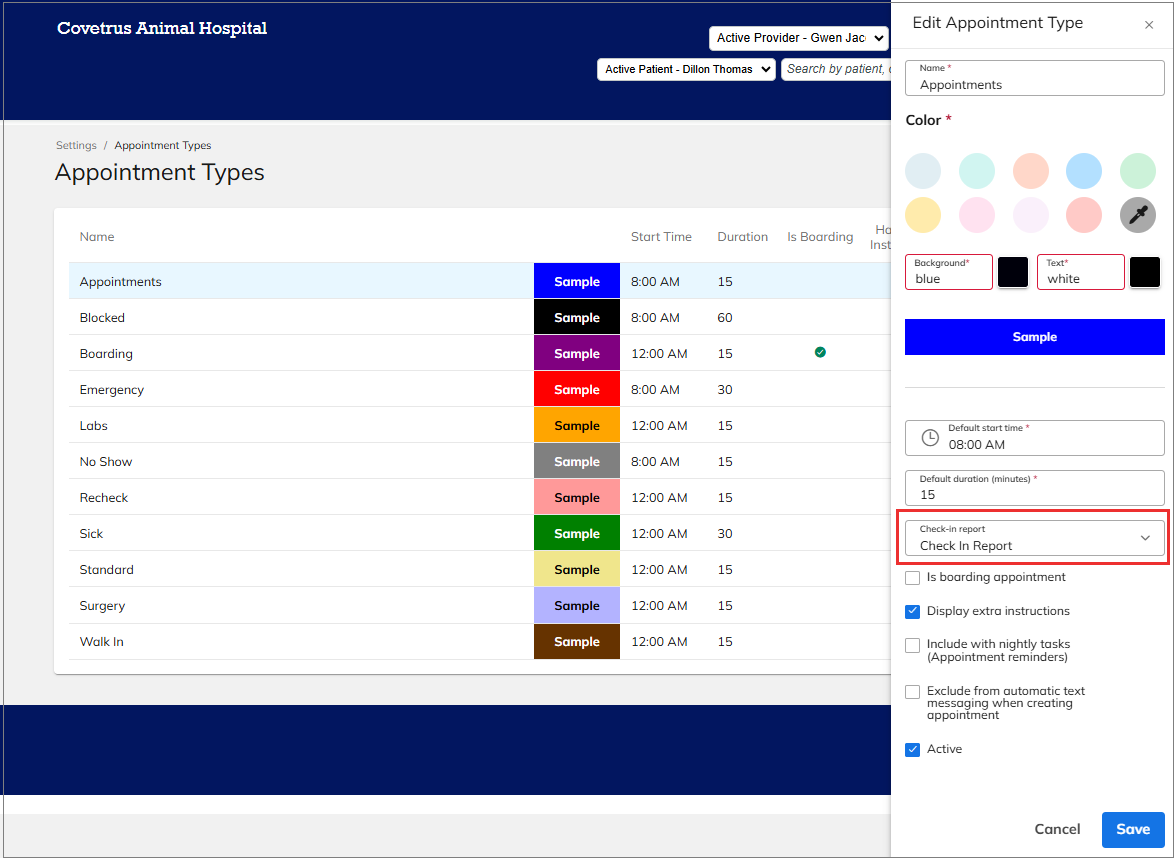The width and height of the screenshot is (1174, 858).
Task: Open the eyedropper custom color picker
Action: (x=1137, y=215)
